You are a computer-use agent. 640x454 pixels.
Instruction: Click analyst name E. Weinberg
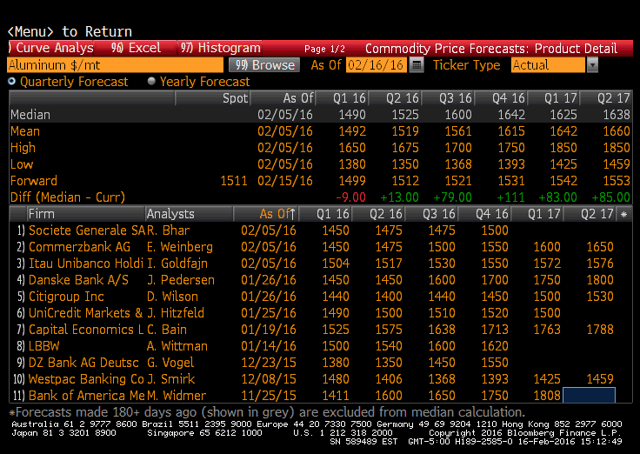click(x=180, y=247)
